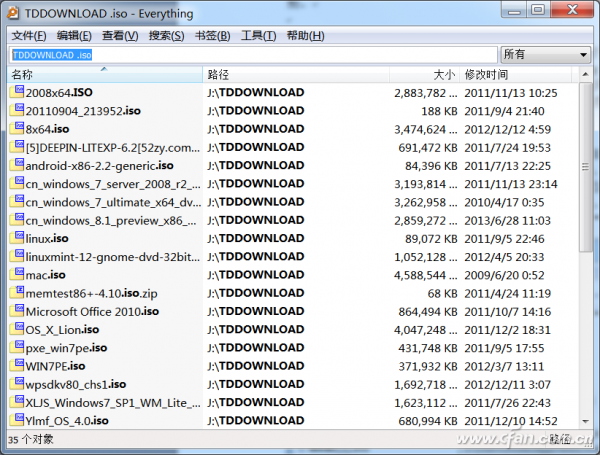Click the file icon of wpsdkv80_chs1.iso

click(17, 383)
